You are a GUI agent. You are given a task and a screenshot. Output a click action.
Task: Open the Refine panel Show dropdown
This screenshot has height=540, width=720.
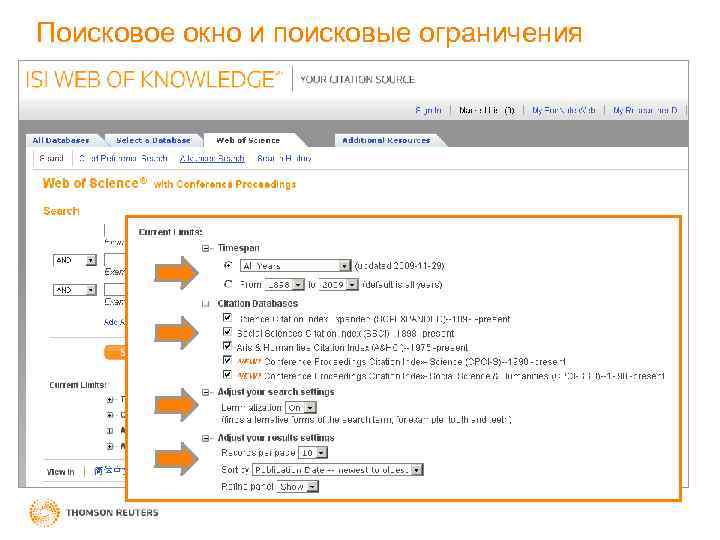click(298, 487)
